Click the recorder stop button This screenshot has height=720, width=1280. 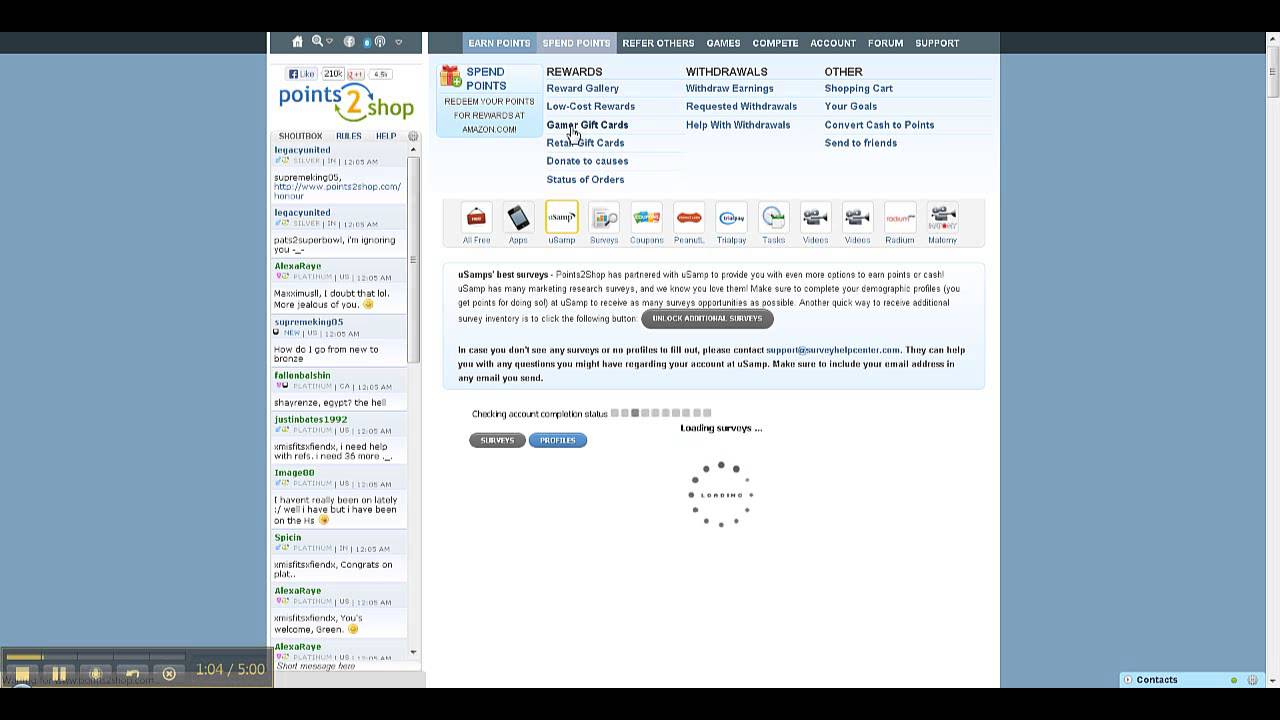[22, 673]
